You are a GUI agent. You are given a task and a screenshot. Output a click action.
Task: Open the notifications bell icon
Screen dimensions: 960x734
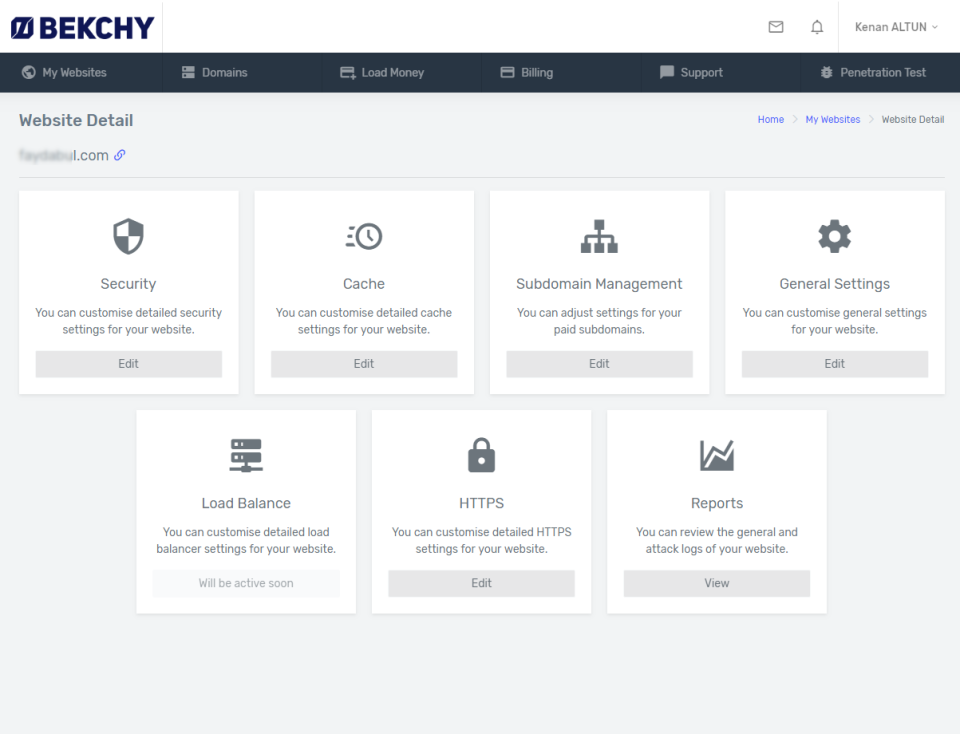(817, 27)
